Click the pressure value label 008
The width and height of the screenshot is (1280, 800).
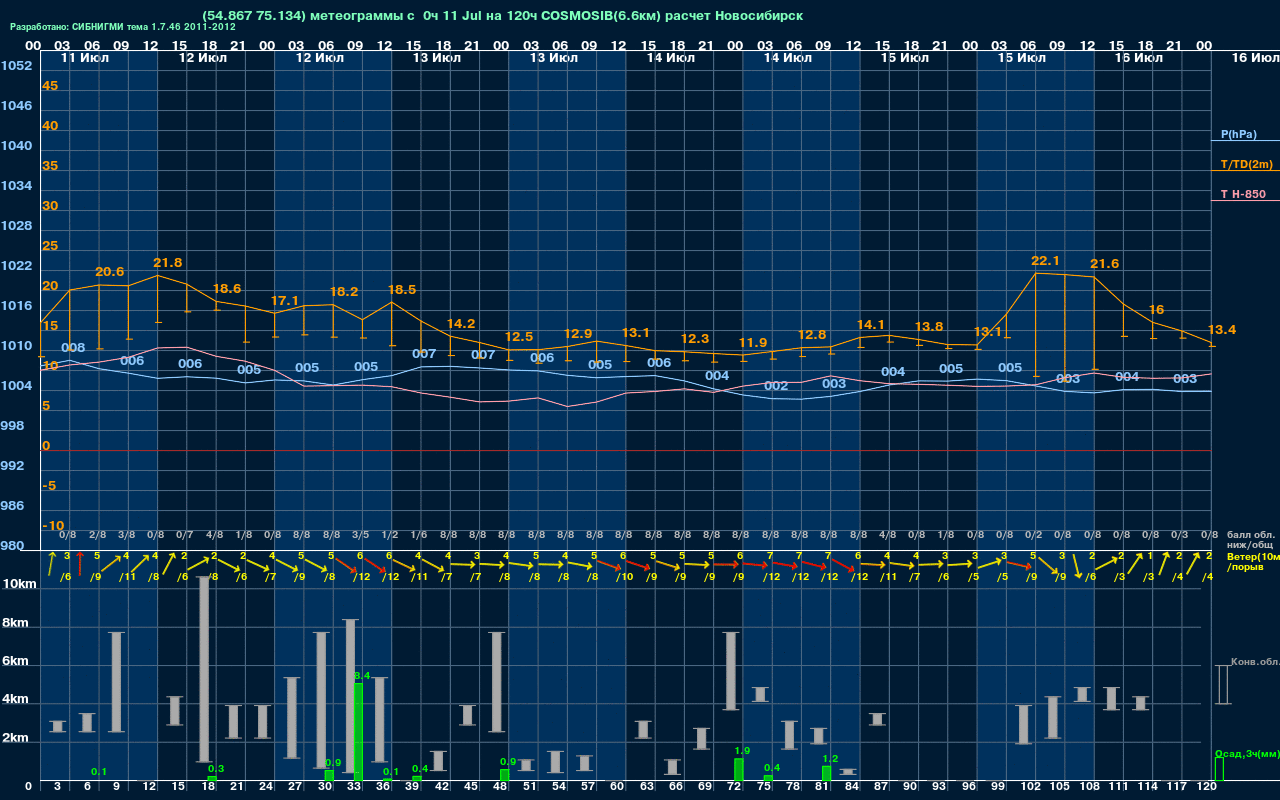pos(73,348)
